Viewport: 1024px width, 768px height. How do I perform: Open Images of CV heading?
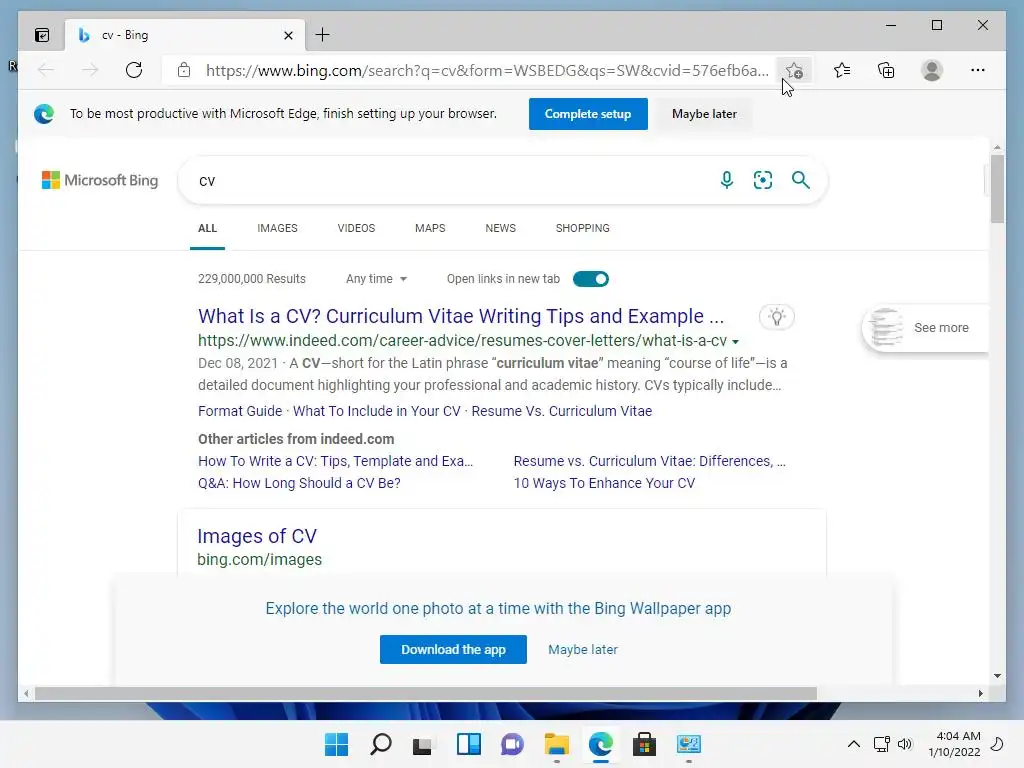257,536
